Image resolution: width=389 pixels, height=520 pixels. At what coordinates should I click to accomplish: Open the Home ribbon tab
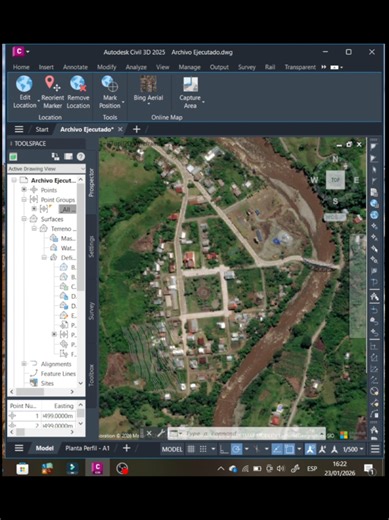point(21,67)
